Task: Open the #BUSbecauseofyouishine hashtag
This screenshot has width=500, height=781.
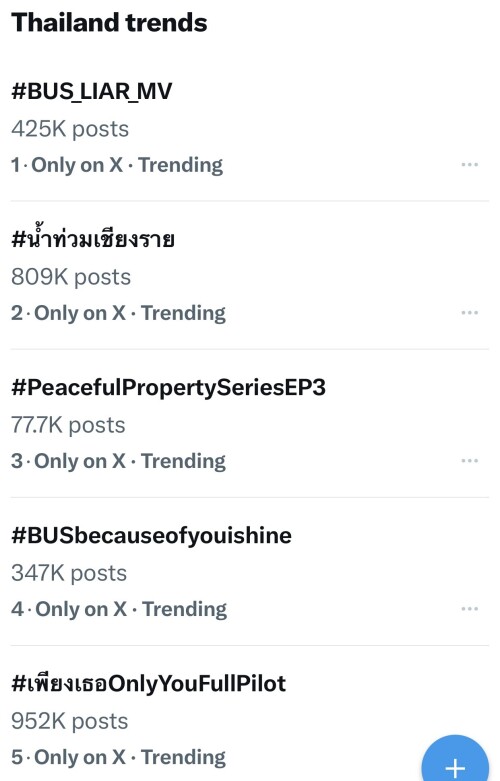Action: click(x=151, y=535)
